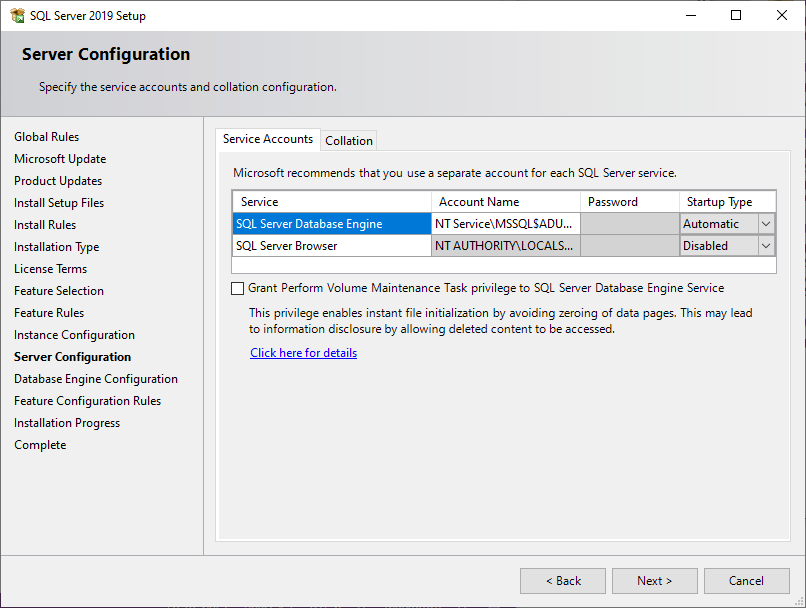Click the SQL Server Setup title bar icon
This screenshot has width=806, height=608.
tap(17, 16)
